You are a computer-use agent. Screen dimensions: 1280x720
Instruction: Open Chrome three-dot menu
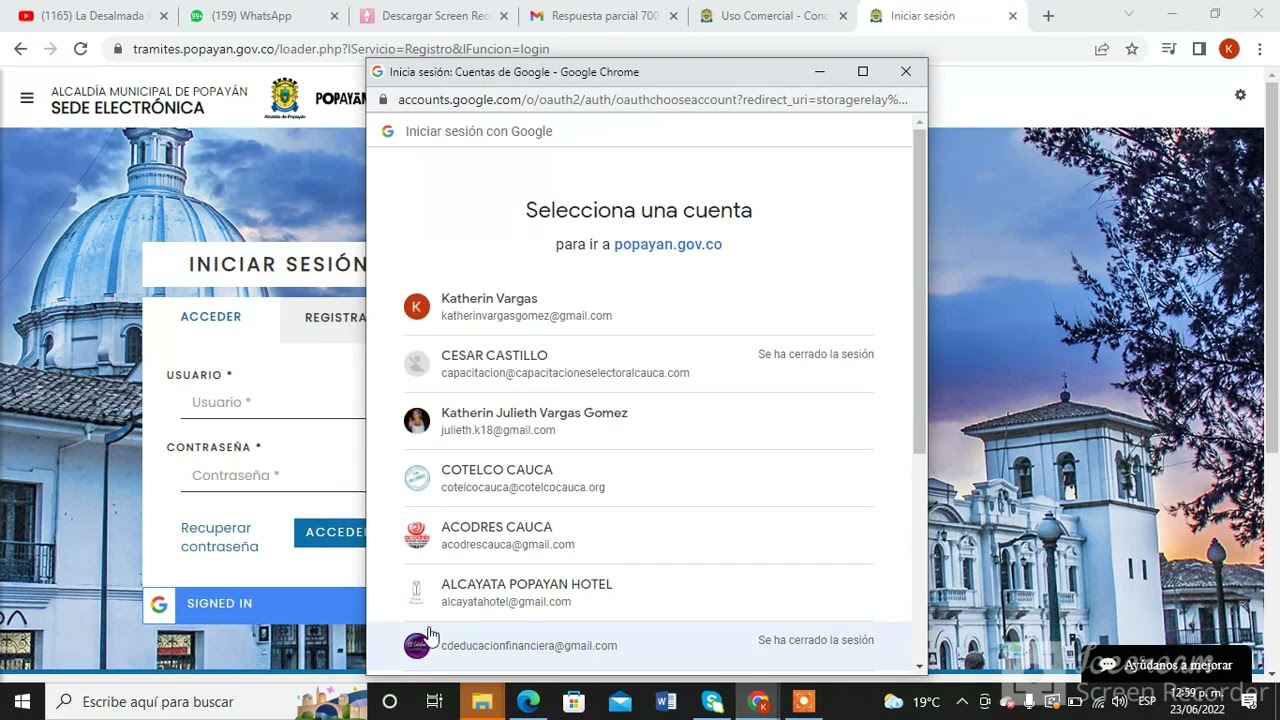pos(1260,48)
